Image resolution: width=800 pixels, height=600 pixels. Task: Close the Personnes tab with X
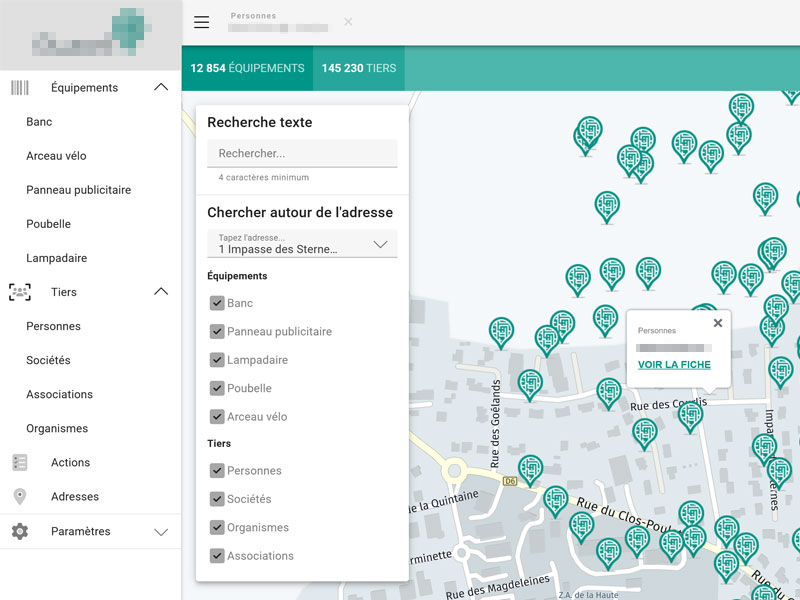click(x=348, y=22)
